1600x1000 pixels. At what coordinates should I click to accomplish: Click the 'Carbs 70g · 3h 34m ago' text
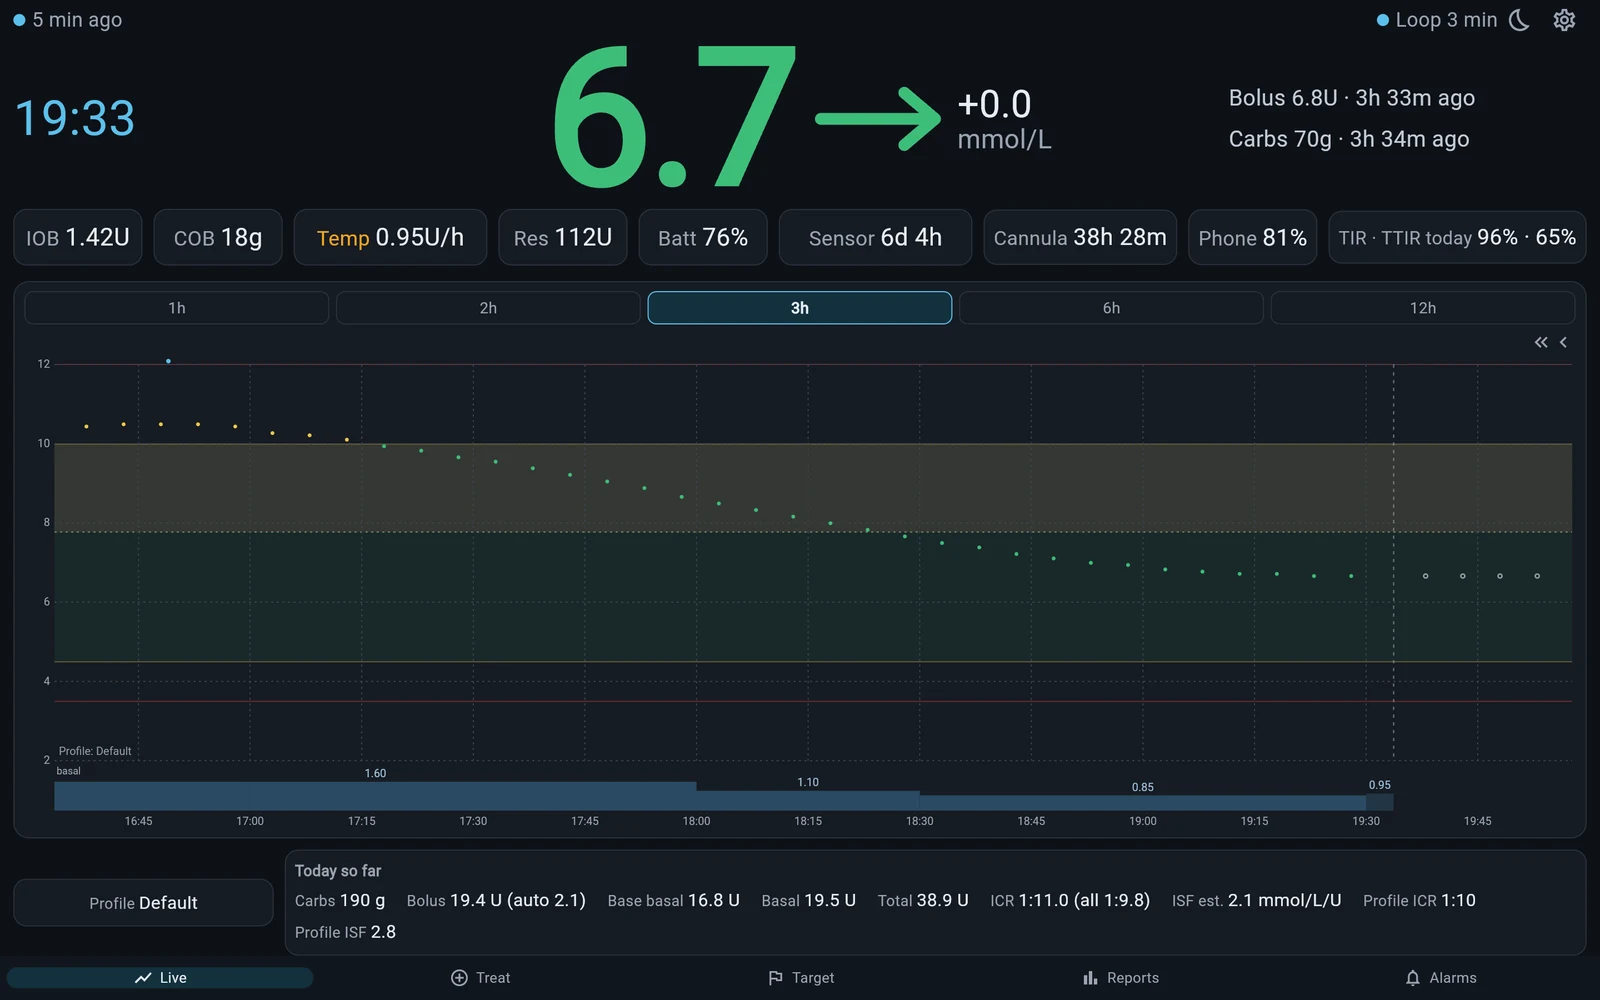pos(1349,139)
